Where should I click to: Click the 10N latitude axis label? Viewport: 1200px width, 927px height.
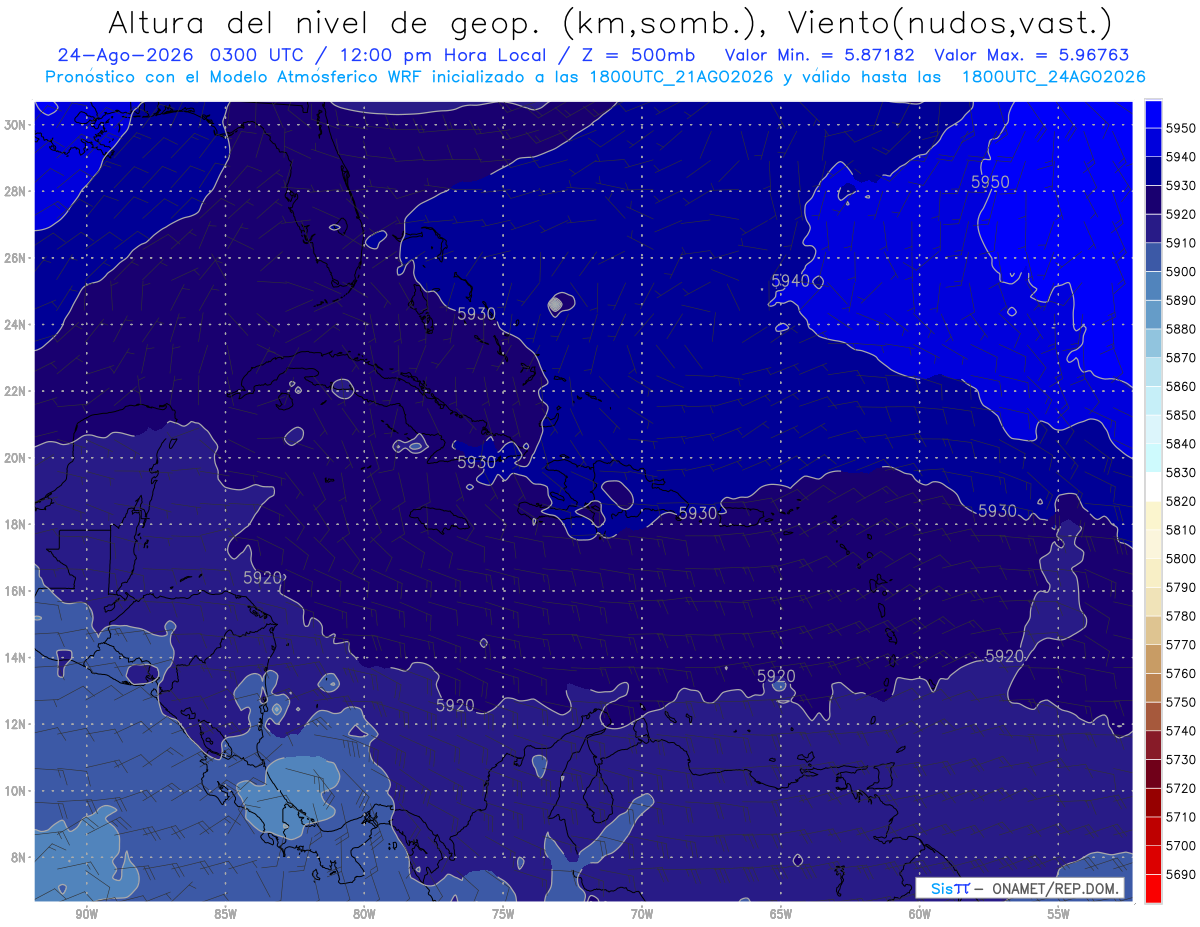[15, 790]
